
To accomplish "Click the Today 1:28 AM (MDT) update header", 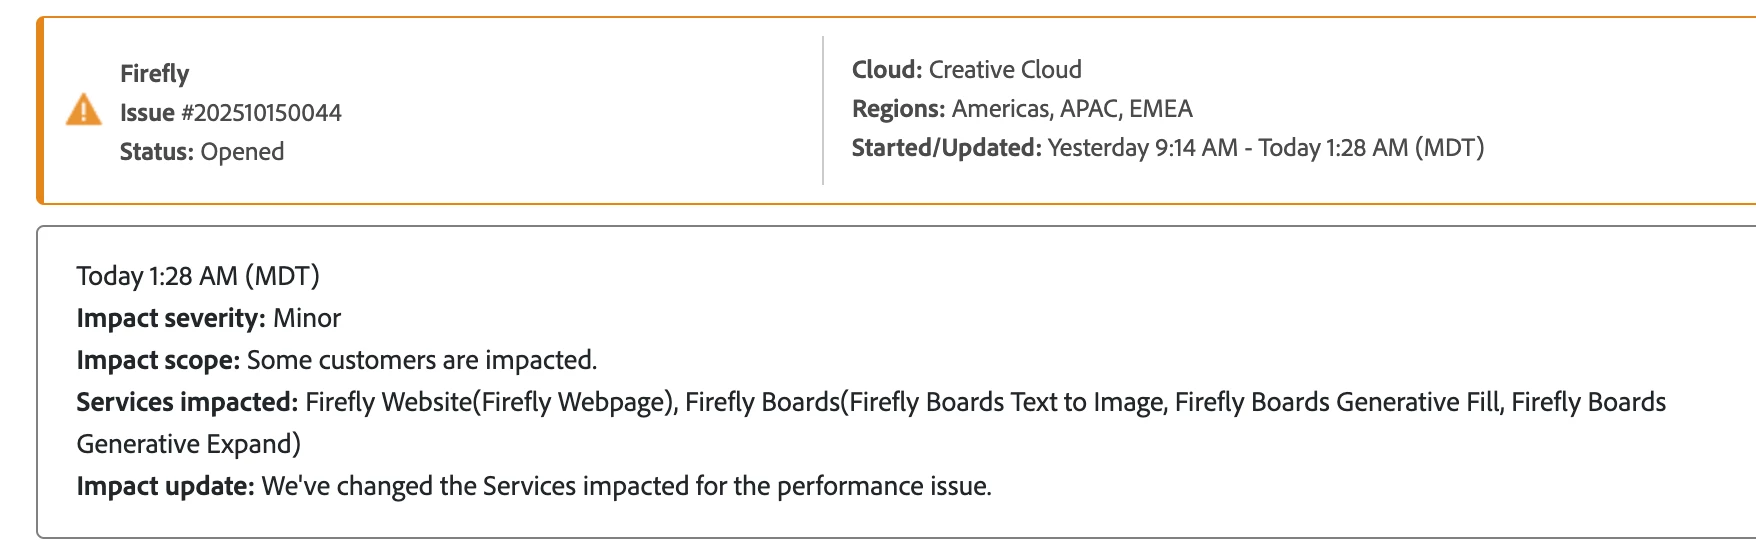I will tap(198, 275).
